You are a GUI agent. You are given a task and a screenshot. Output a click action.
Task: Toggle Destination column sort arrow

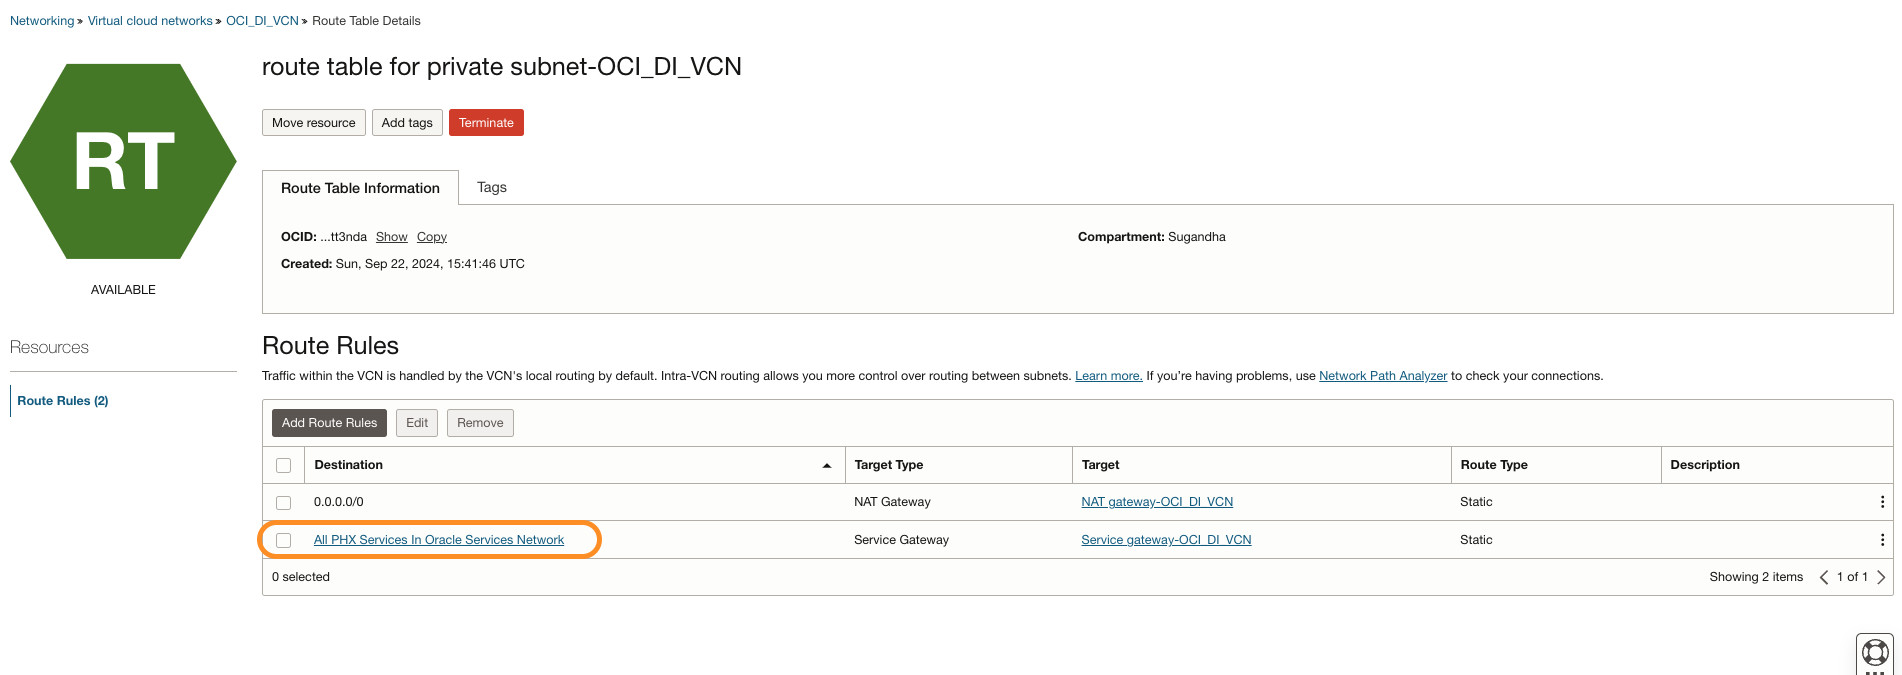[827, 465]
